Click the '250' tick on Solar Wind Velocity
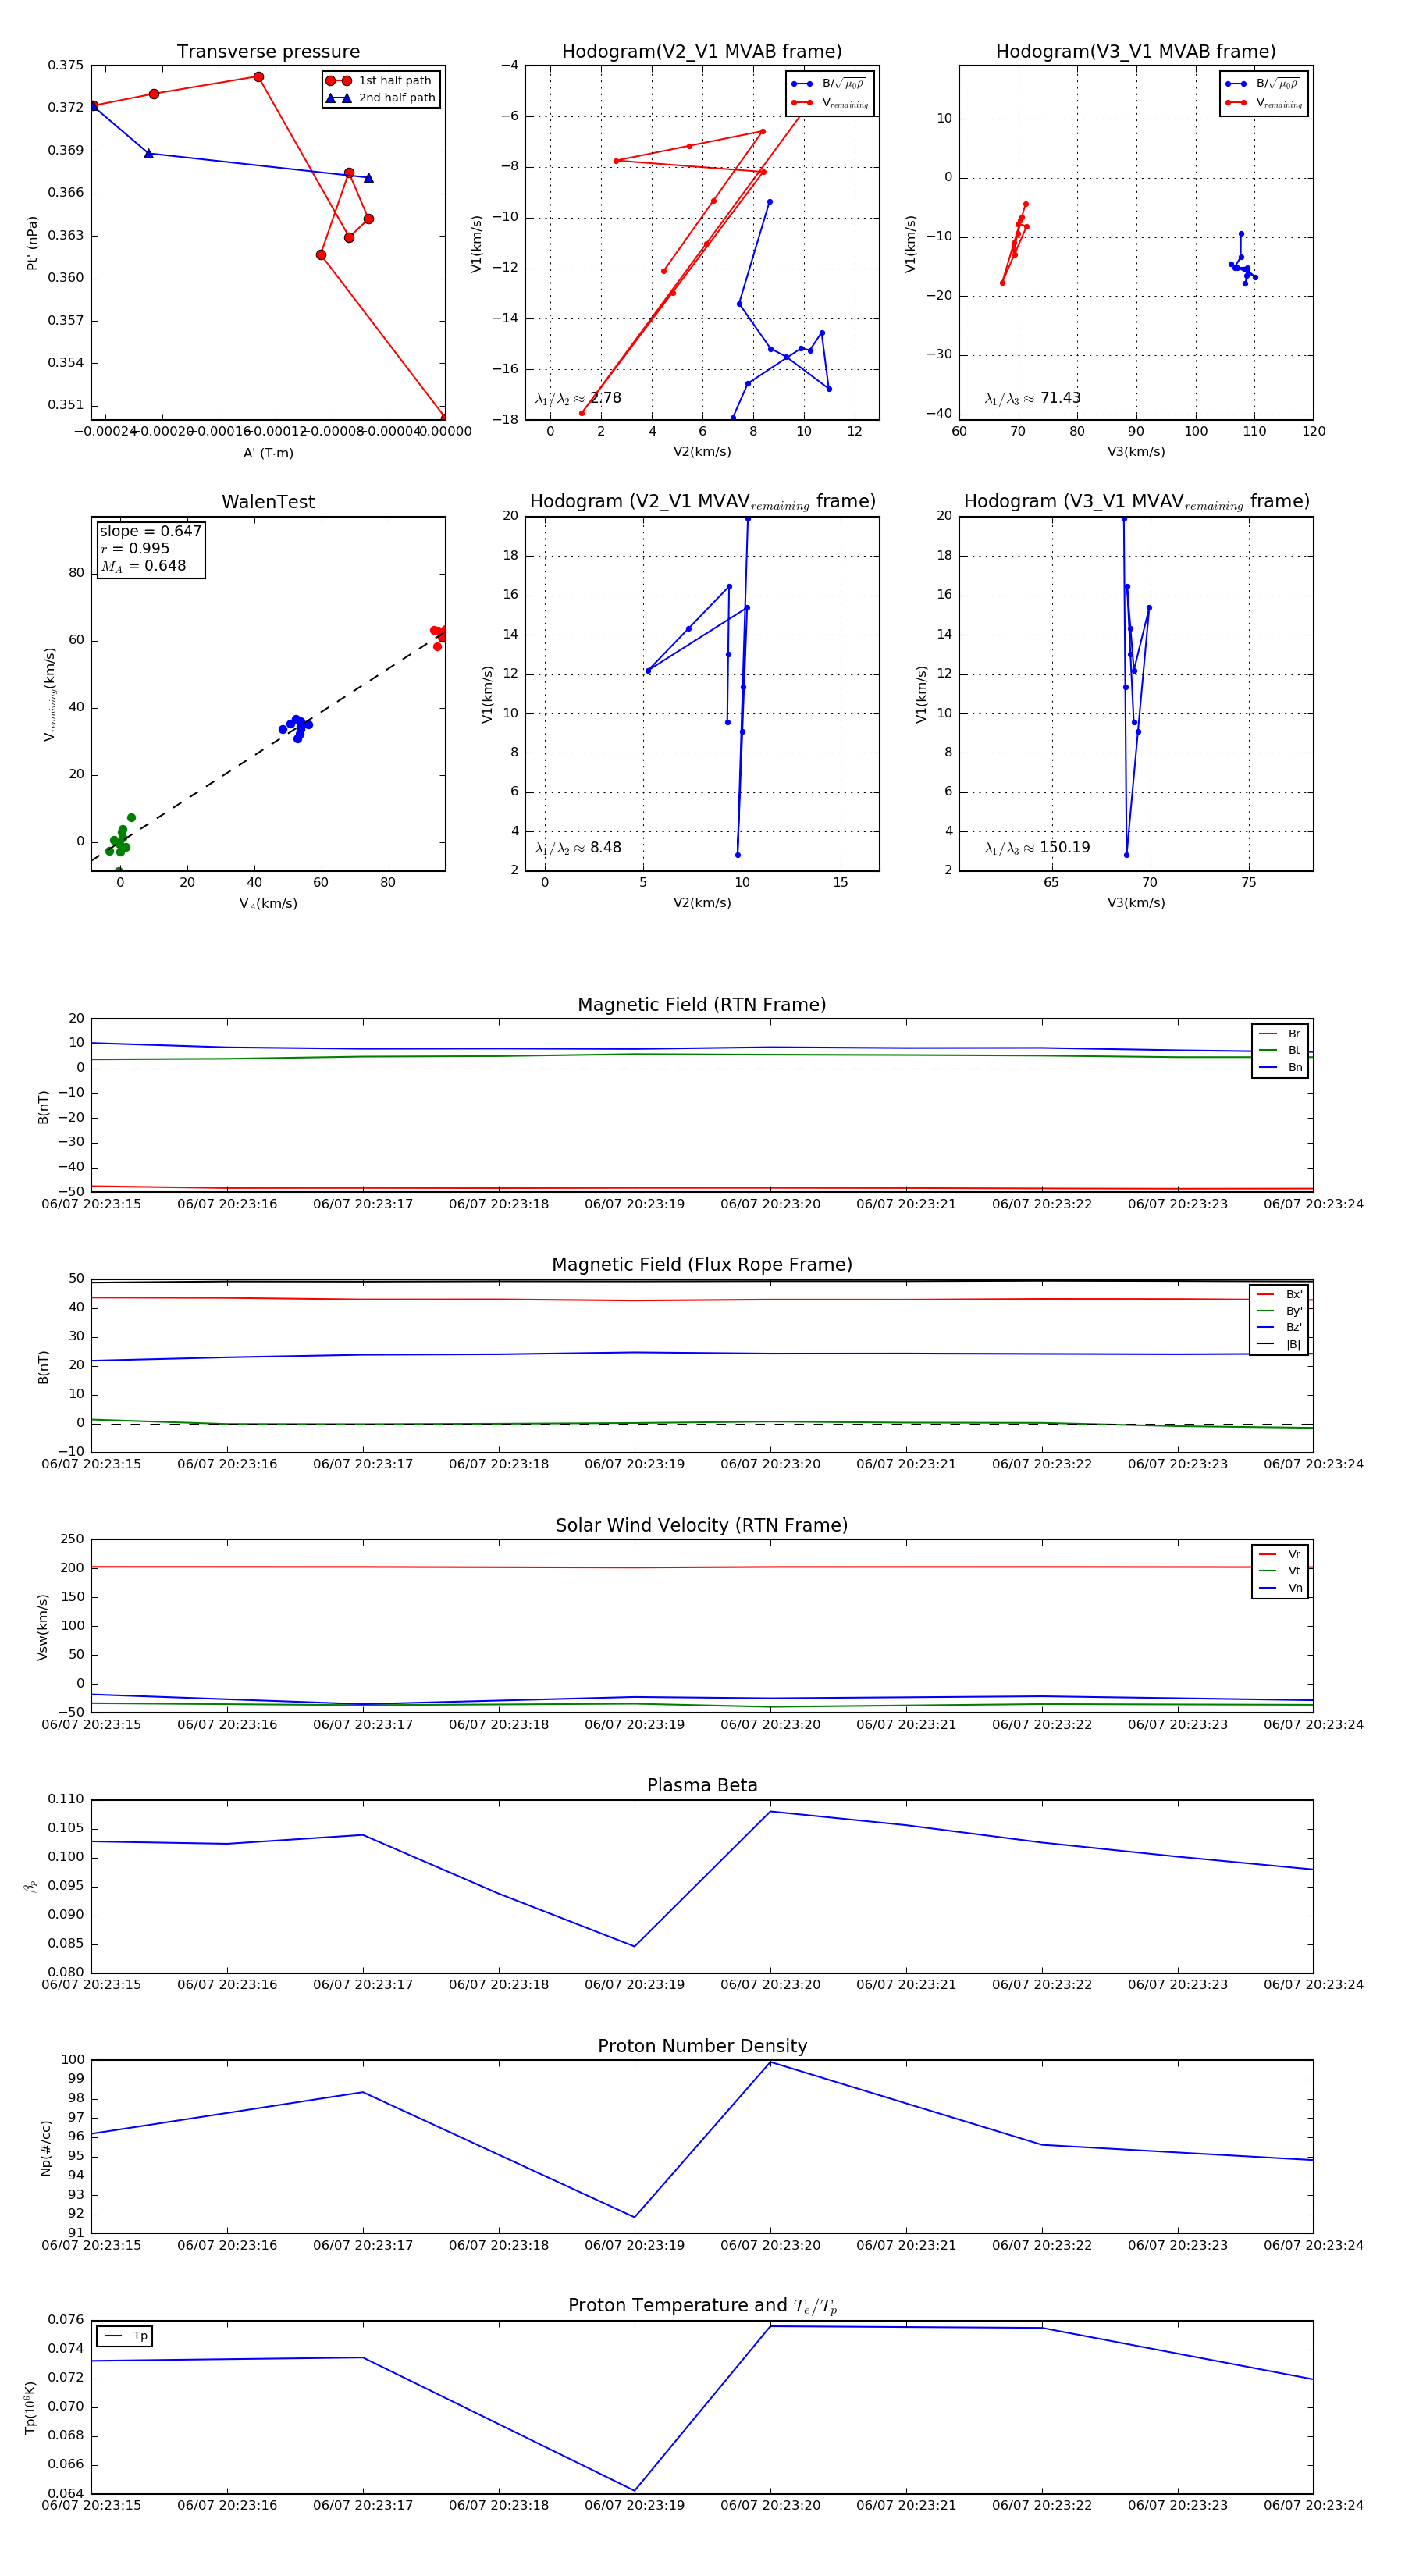 click(x=73, y=1539)
